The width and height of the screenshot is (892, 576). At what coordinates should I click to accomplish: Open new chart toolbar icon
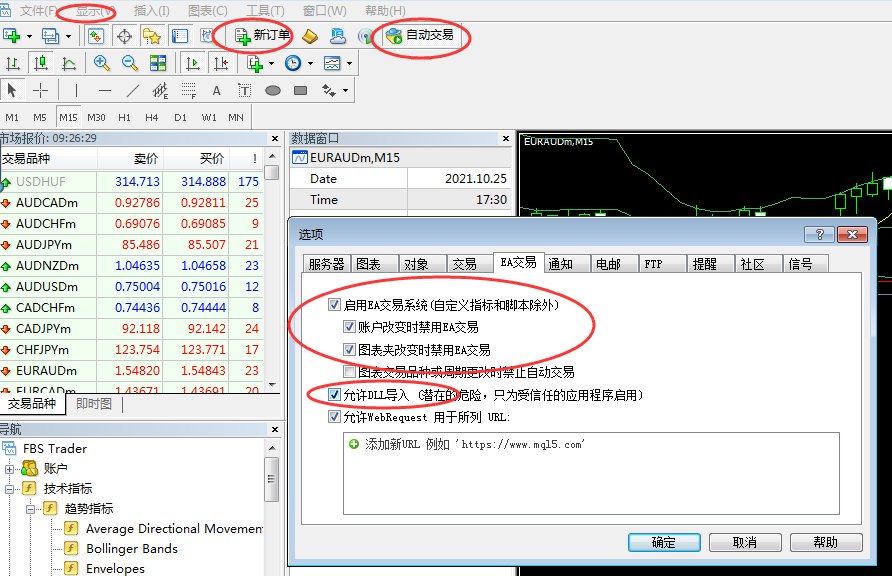pyautogui.click(x=11, y=36)
